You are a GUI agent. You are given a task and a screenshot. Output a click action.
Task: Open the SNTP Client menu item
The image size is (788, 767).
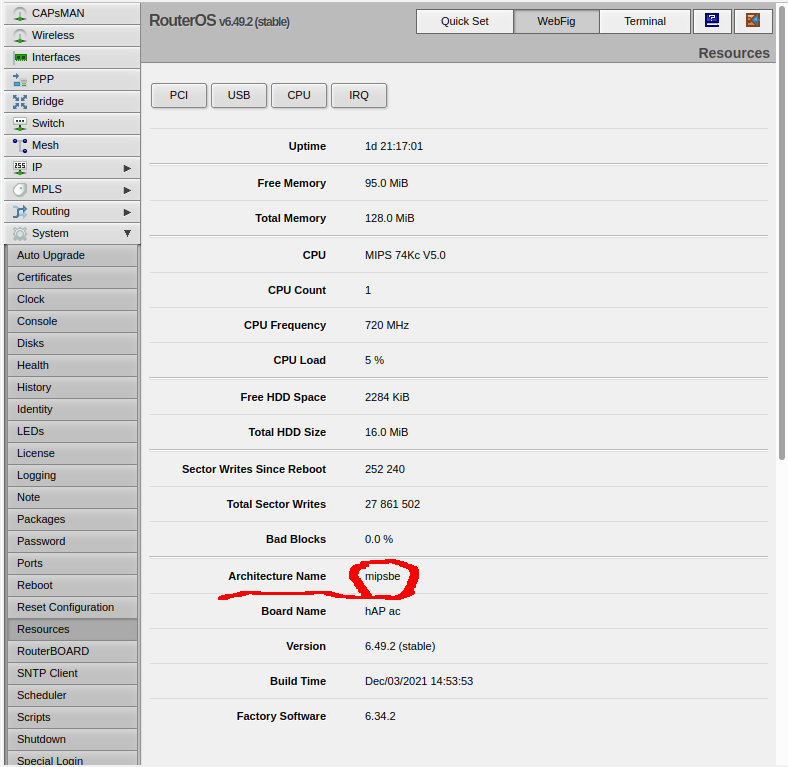pyautogui.click(x=72, y=673)
